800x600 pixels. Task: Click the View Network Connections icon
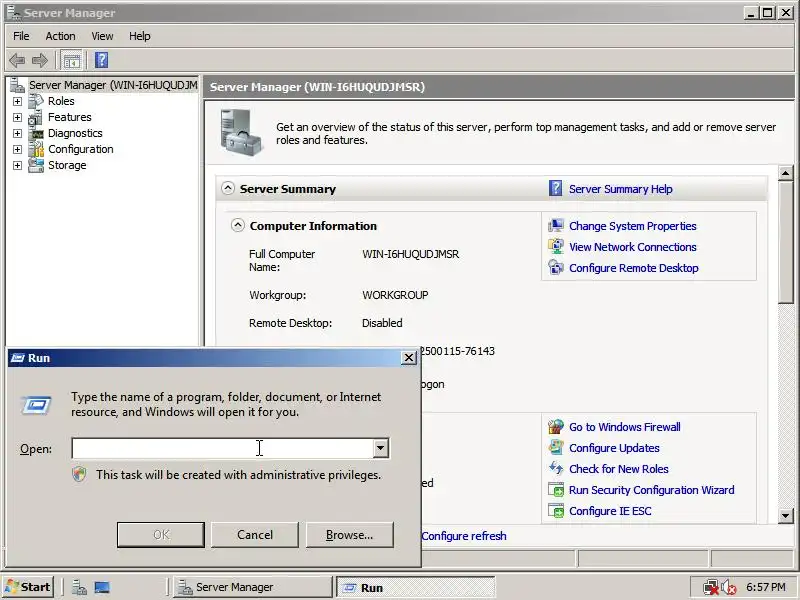pyautogui.click(x=556, y=246)
